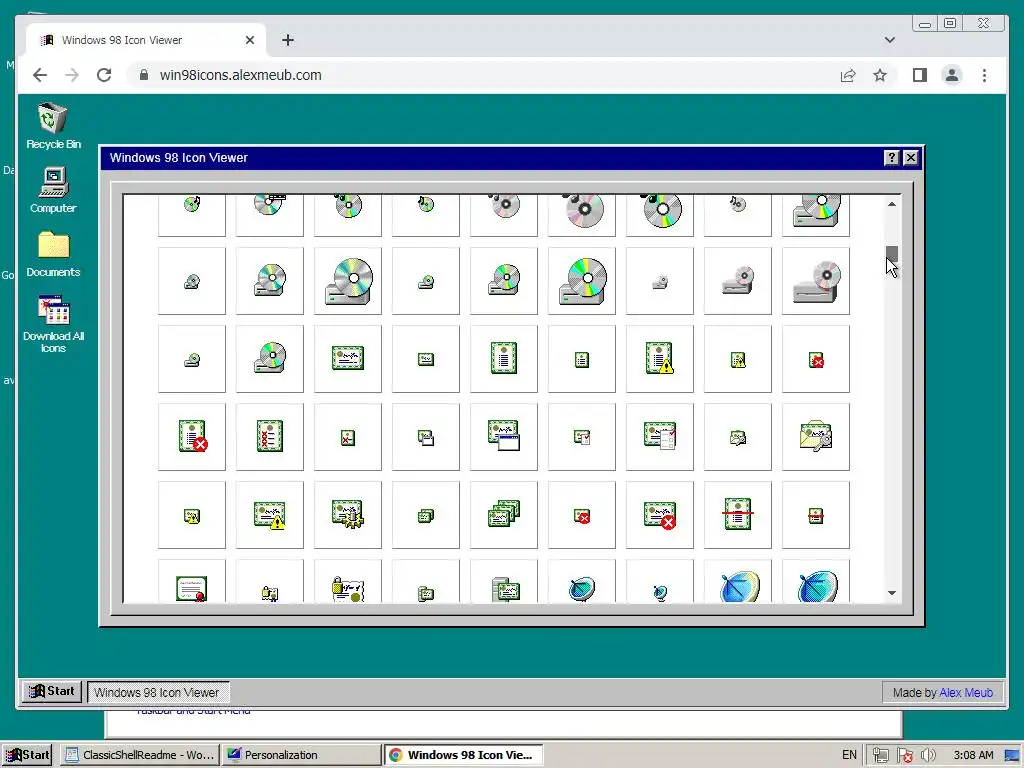Open Chrome three-dot menu
This screenshot has width=1024, height=768.
[x=984, y=75]
